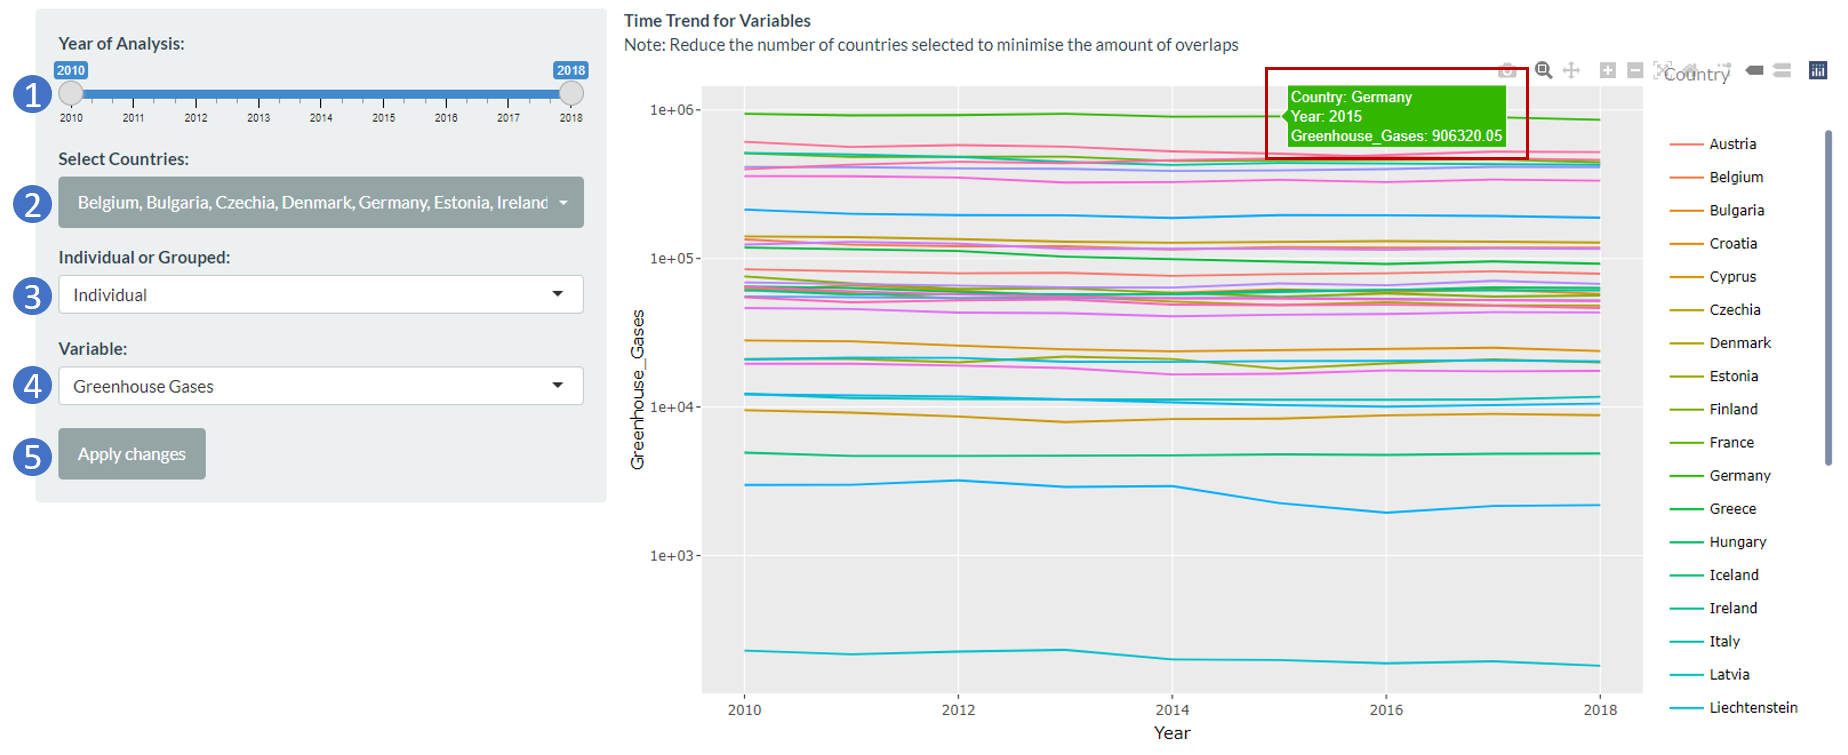Hide the Austria series via legend

pos(1732,144)
